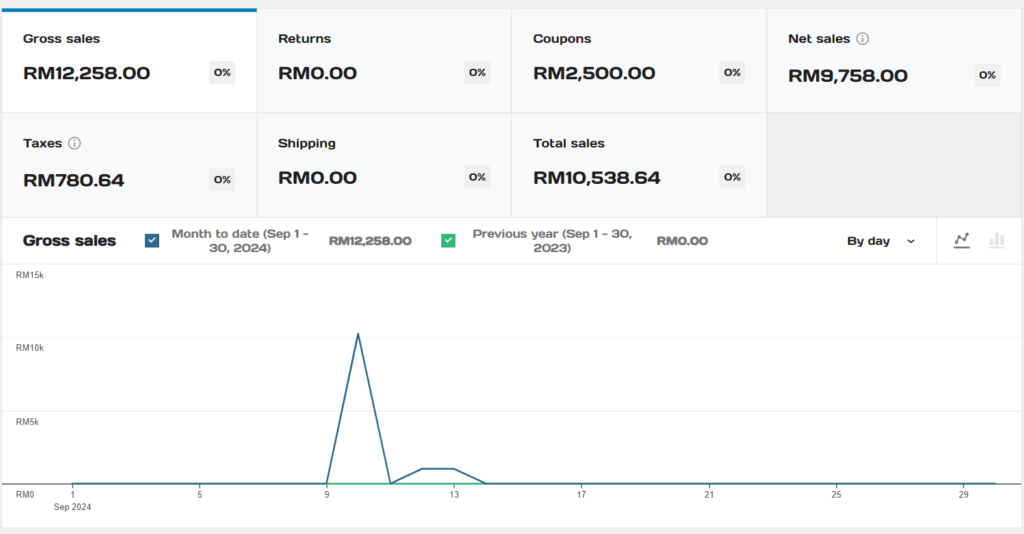The height and width of the screenshot is (534, 1024).
Task: Click the RM780.64 taxes value
Action: [73, 180]
